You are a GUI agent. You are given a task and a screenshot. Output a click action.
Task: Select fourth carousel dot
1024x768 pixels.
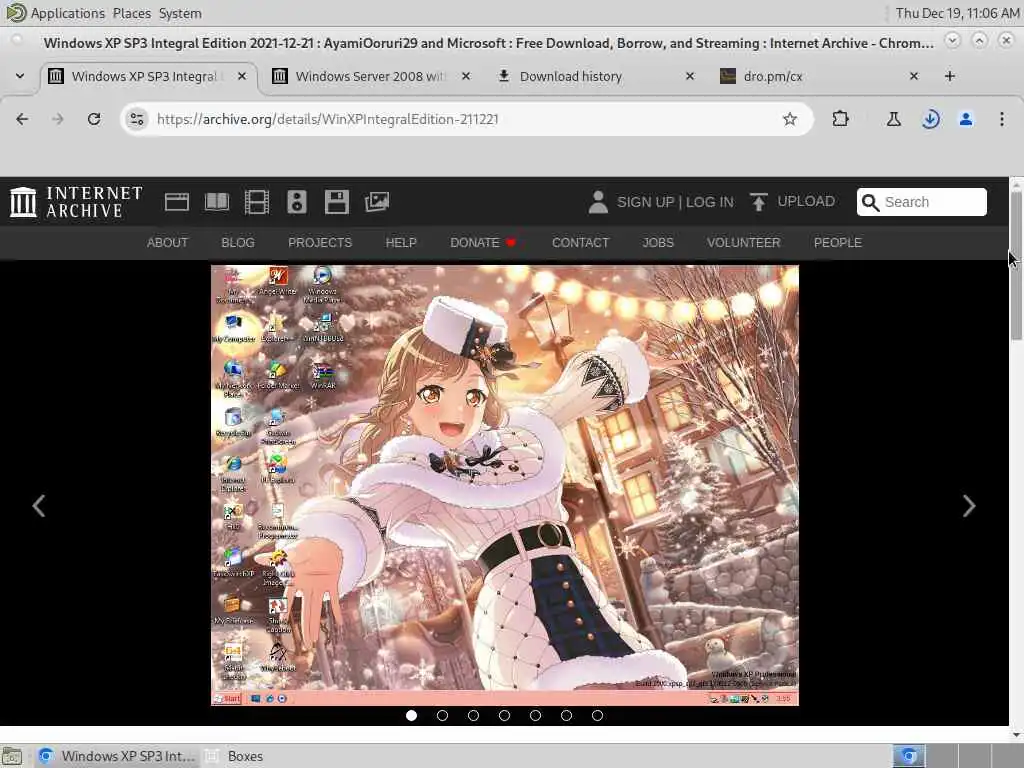pos(504,716)
